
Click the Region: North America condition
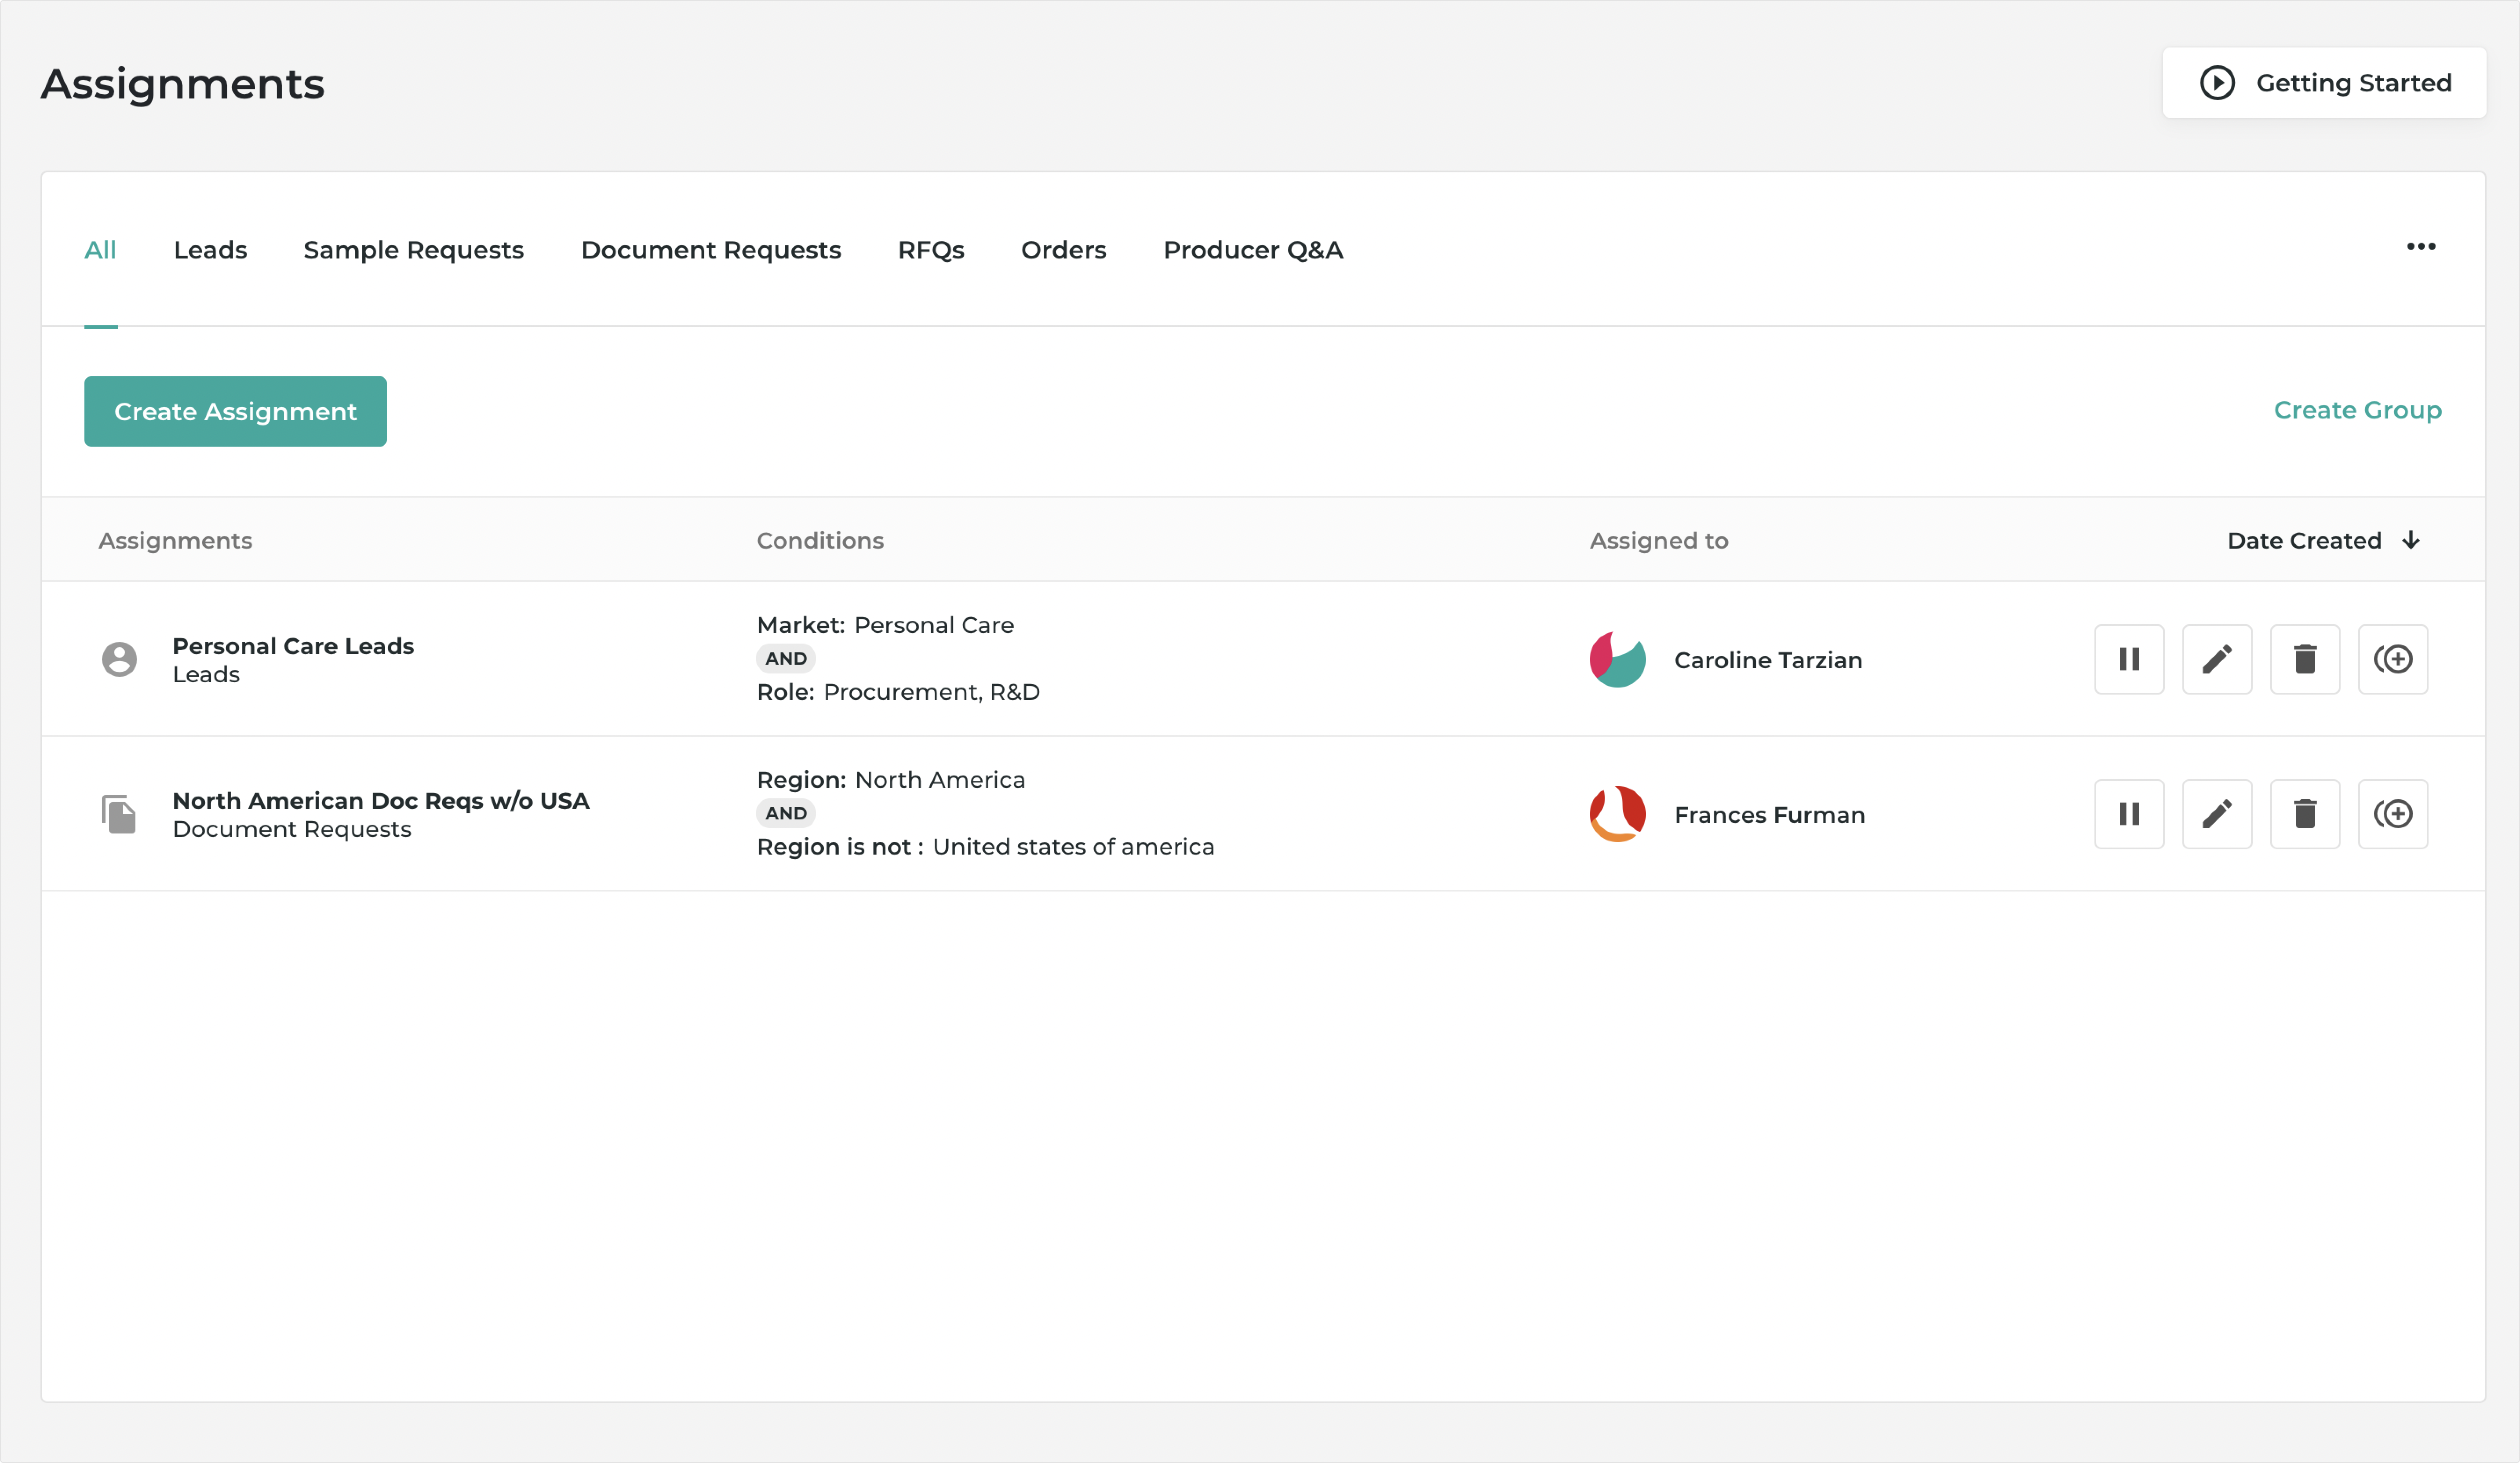(891, 780)
